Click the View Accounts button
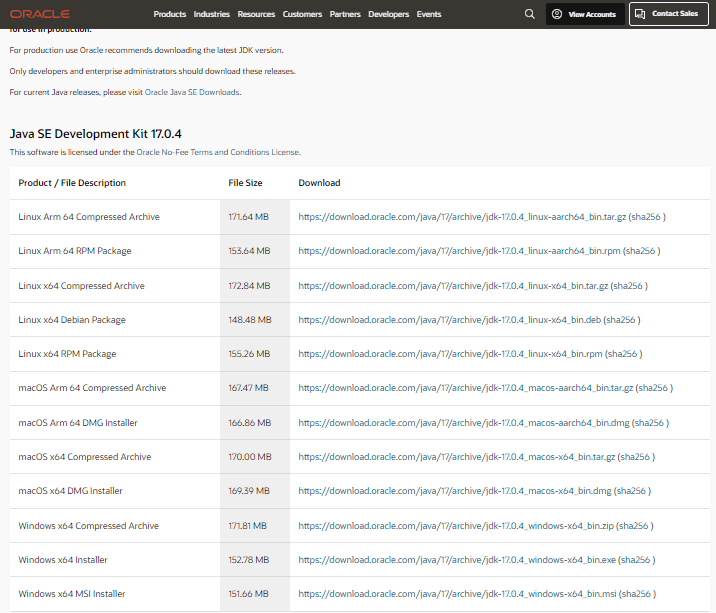 click(x=585, y=14)
